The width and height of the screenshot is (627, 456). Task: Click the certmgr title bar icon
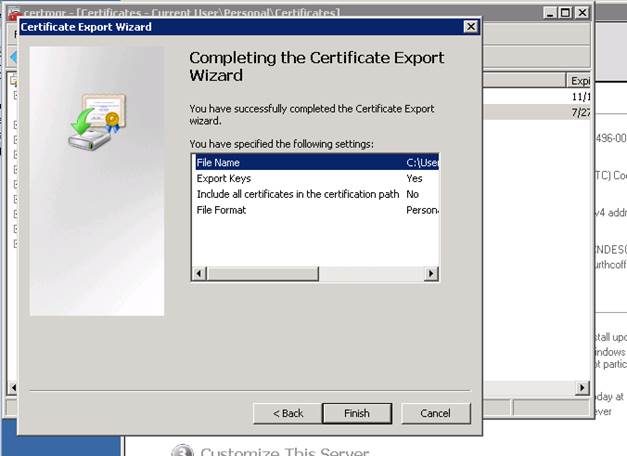[x=13, y=13]
